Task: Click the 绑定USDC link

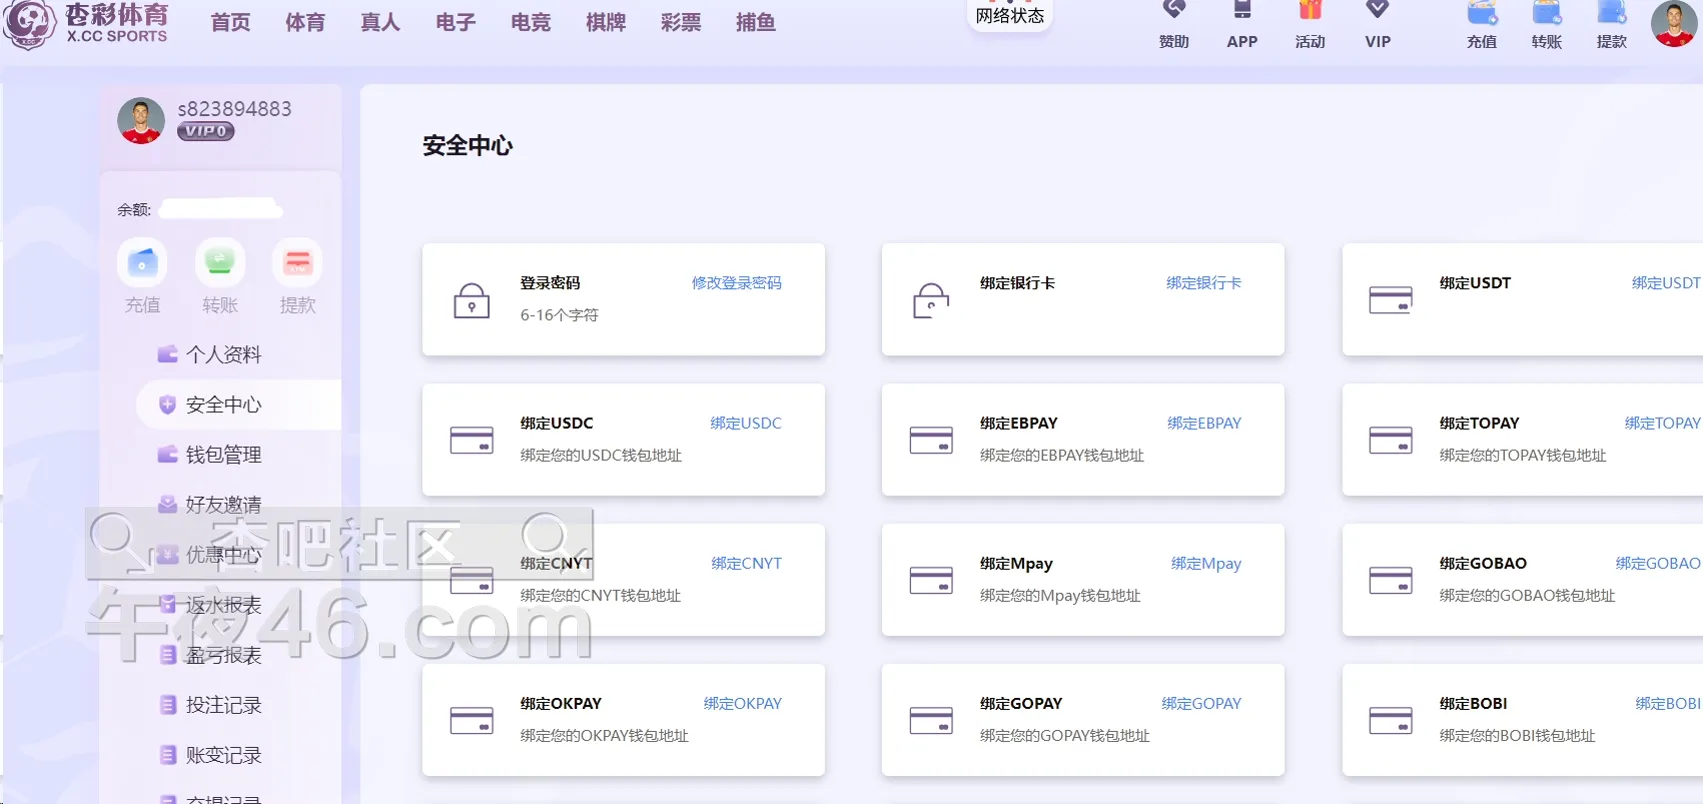Action: pyautogui.click(x=745, y=423)
